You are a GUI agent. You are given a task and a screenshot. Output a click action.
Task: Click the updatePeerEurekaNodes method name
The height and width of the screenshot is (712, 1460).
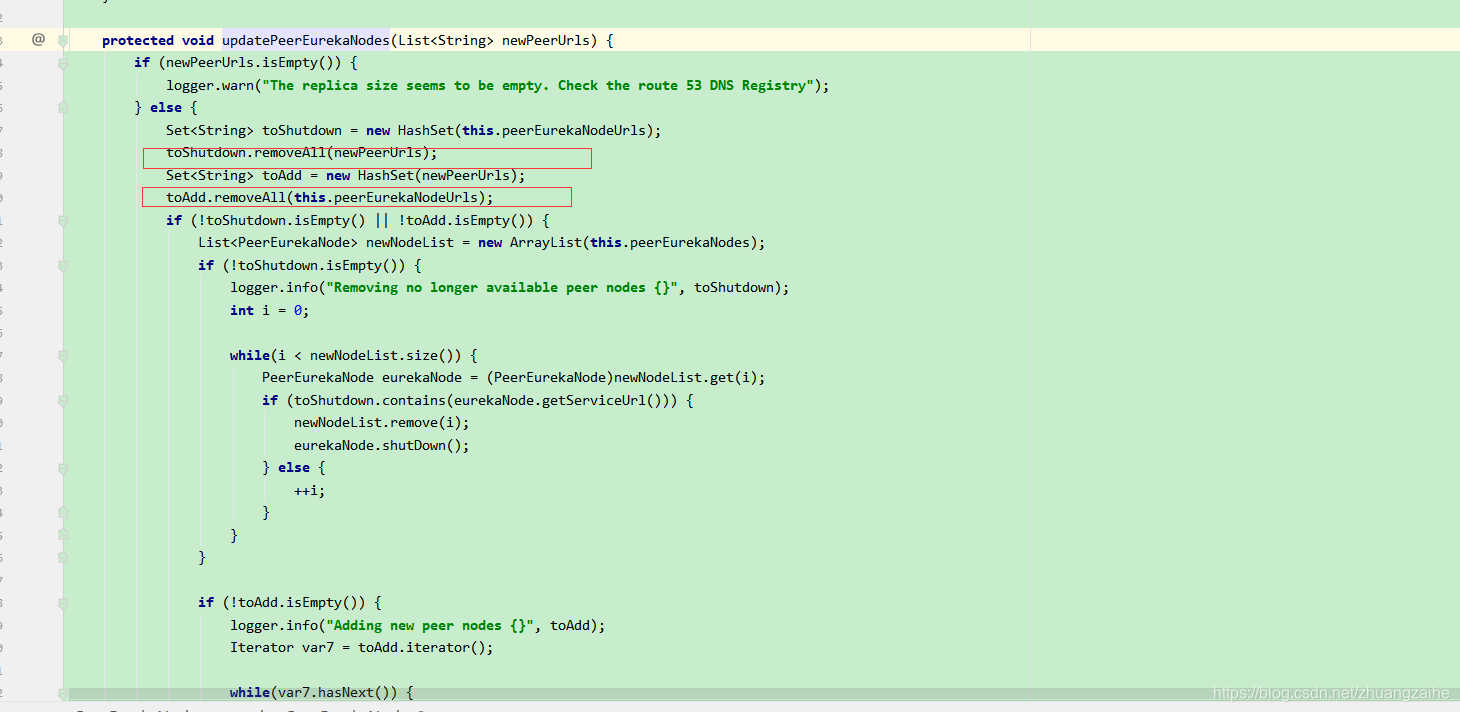pos(305,40)
